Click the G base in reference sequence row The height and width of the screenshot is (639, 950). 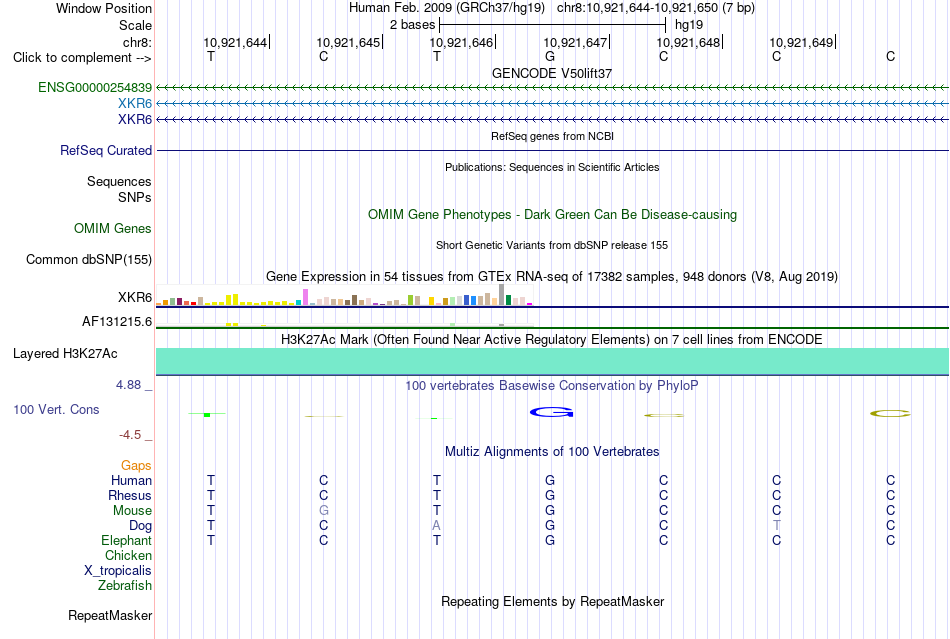(x=550, y=56)
